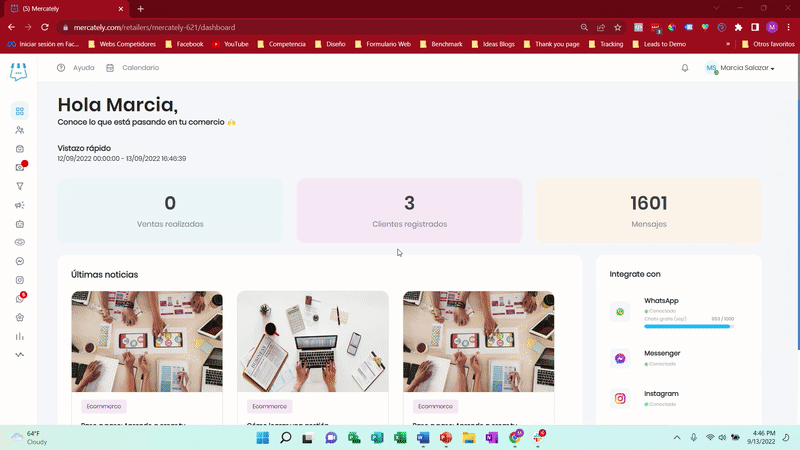Image resolution: width=800 pixels, height=450 pixels.
Task: Open the funnel icon in sidebar
Action: (x=19, y=186)
